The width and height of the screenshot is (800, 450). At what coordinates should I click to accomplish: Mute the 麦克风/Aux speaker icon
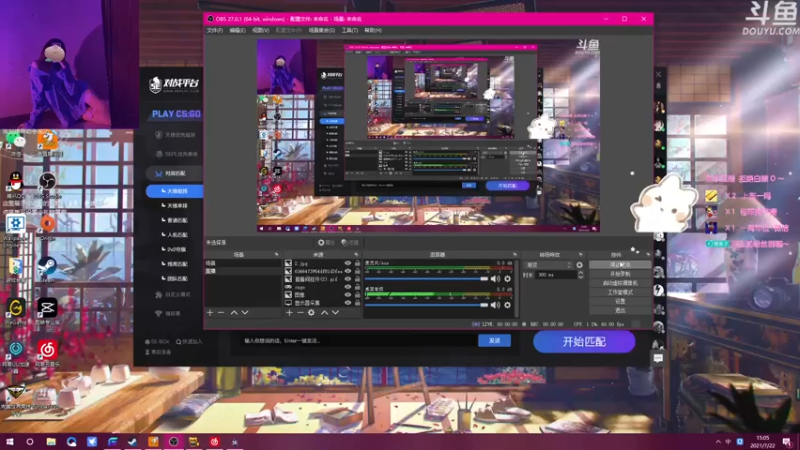[495, 279]
